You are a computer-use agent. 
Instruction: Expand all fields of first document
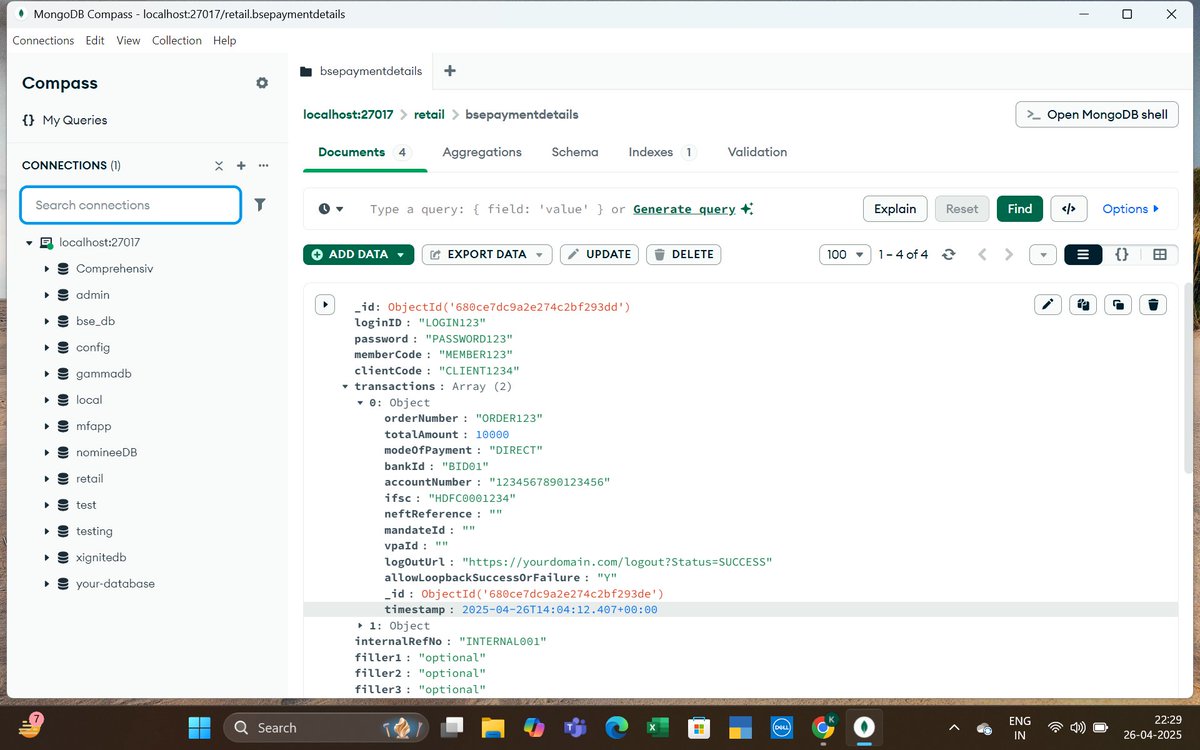tap(324, 304)
